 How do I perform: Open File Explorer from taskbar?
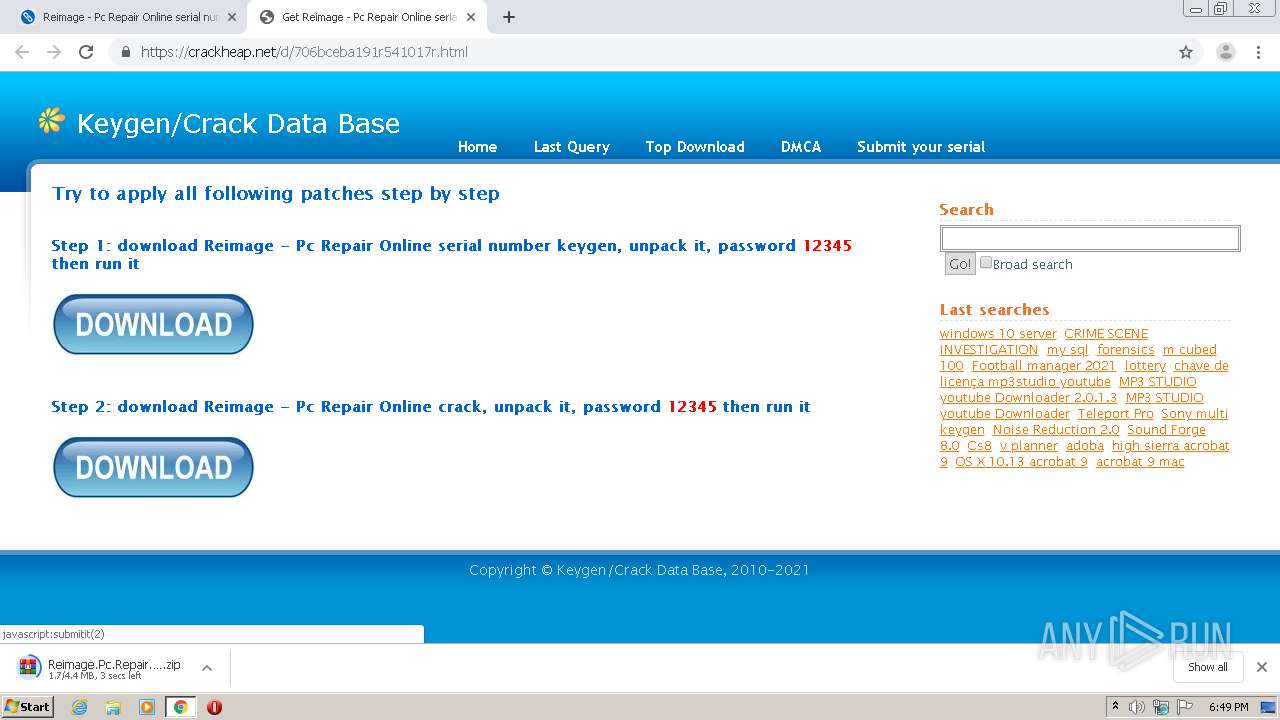pyautogui.click(x=113, y=707)
